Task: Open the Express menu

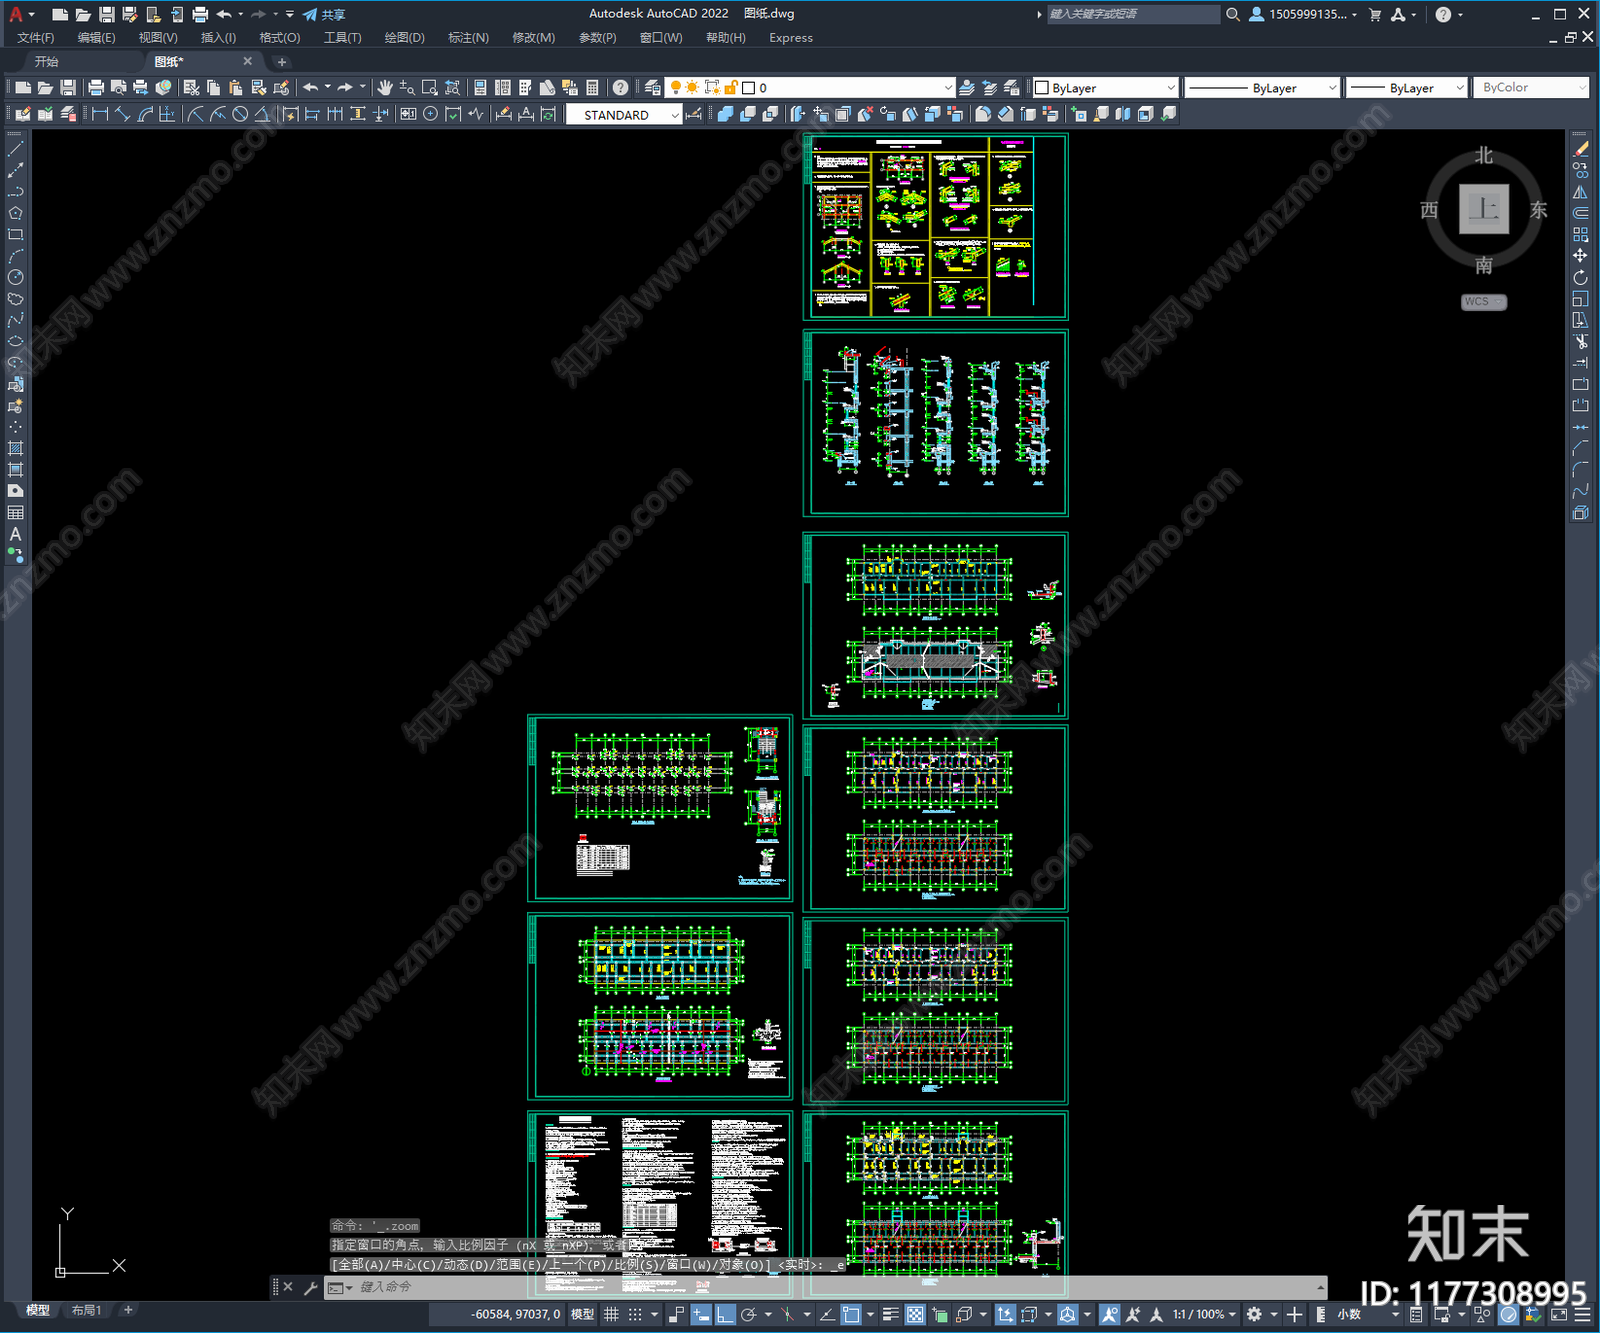Action: click(791, 38)
